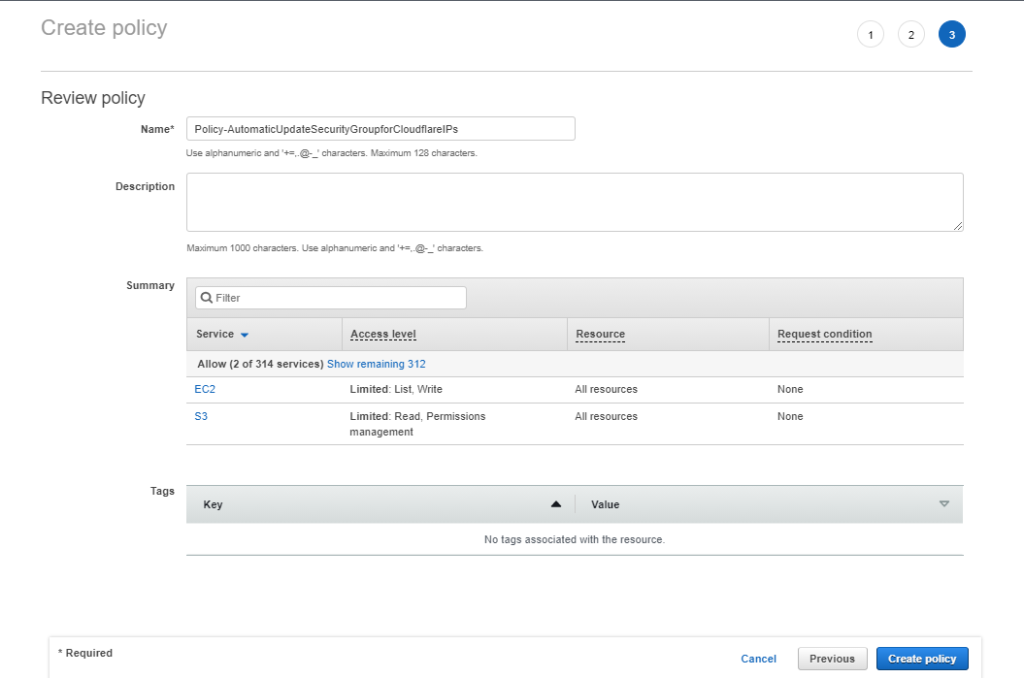This screenshot has height=678, width=1024.
Task: Click the active step 3 indicator
Action: [x=951, y=35]
